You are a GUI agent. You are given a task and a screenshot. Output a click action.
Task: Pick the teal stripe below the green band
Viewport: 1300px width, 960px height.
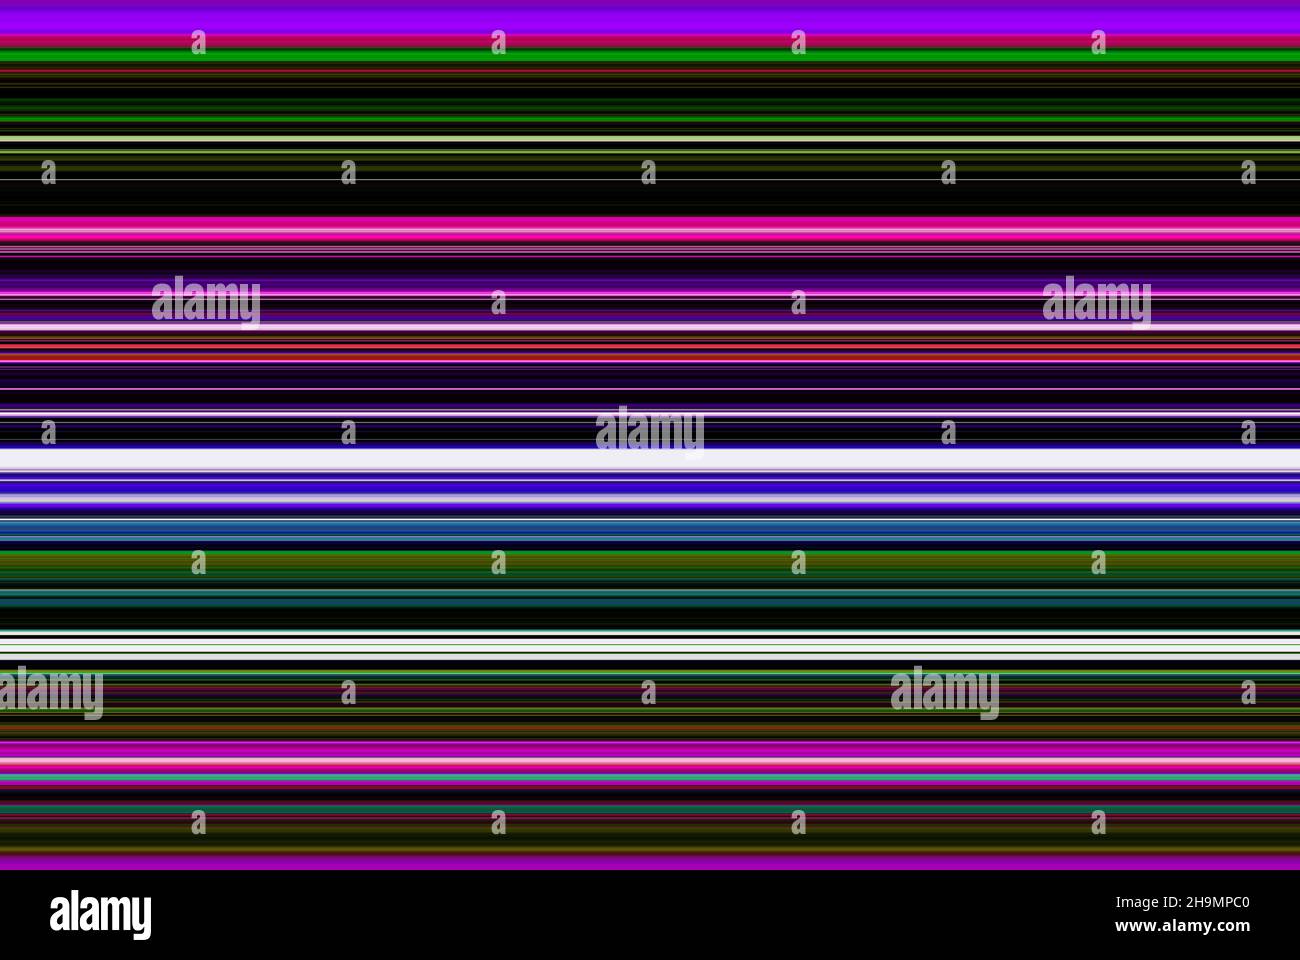(x=650, y=596)
